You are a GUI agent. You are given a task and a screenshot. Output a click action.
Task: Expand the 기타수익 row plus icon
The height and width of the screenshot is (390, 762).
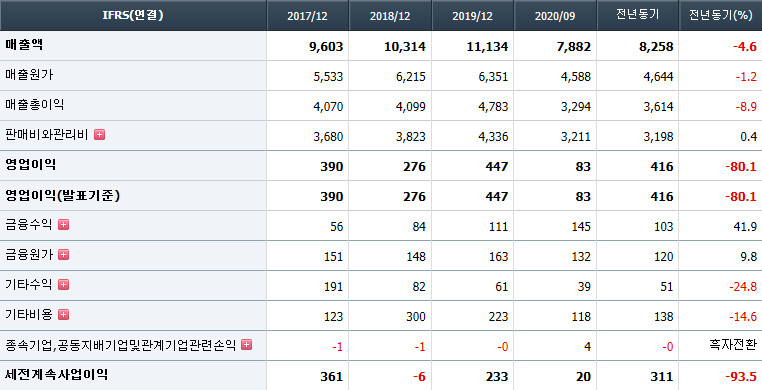pos(64,285)
